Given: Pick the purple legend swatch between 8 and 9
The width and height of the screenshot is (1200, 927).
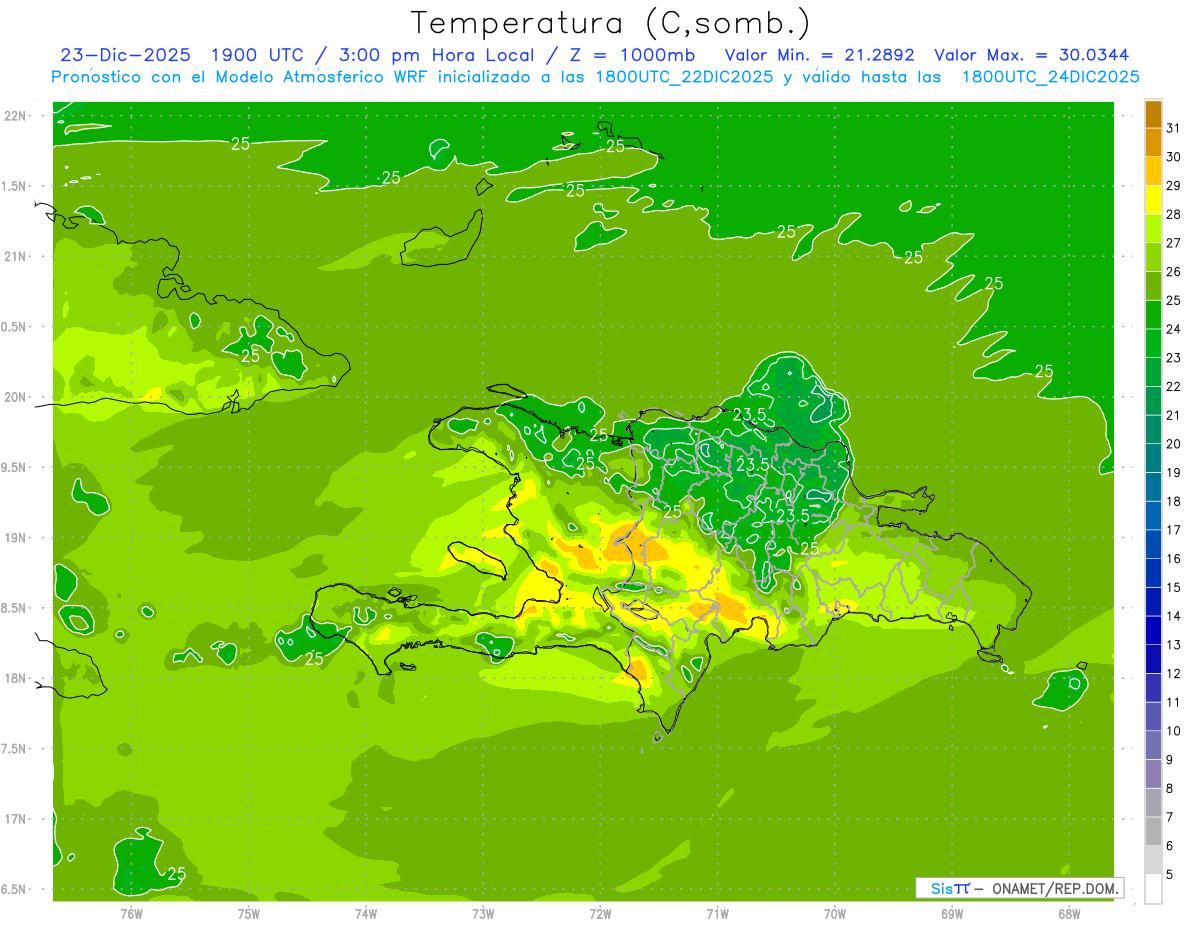Looking at the screenshot, I should click(x=1153, y=774).
